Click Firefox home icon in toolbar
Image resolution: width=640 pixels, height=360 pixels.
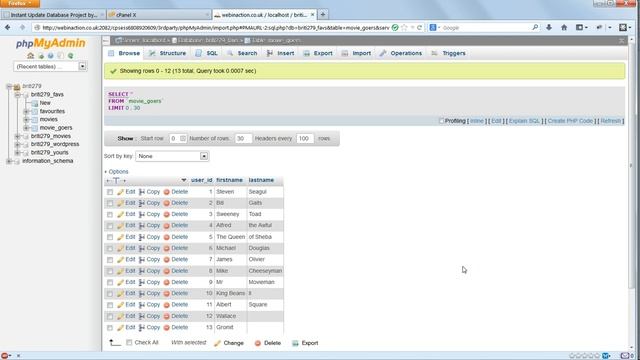coord(564,27)
